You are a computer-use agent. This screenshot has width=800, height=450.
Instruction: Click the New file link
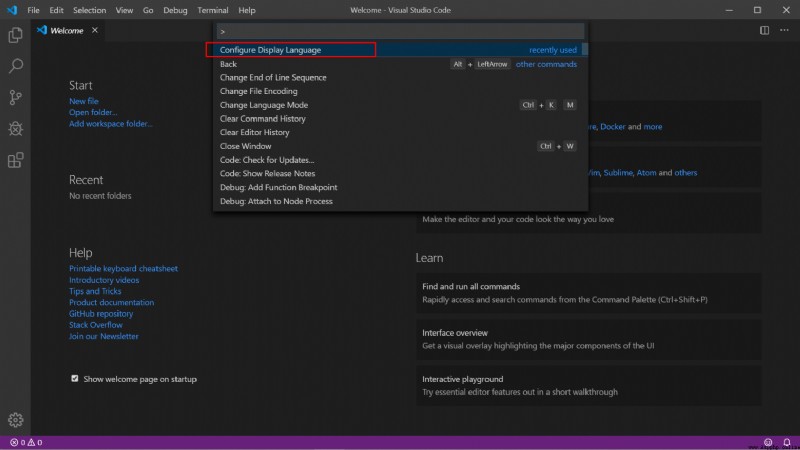84,101
